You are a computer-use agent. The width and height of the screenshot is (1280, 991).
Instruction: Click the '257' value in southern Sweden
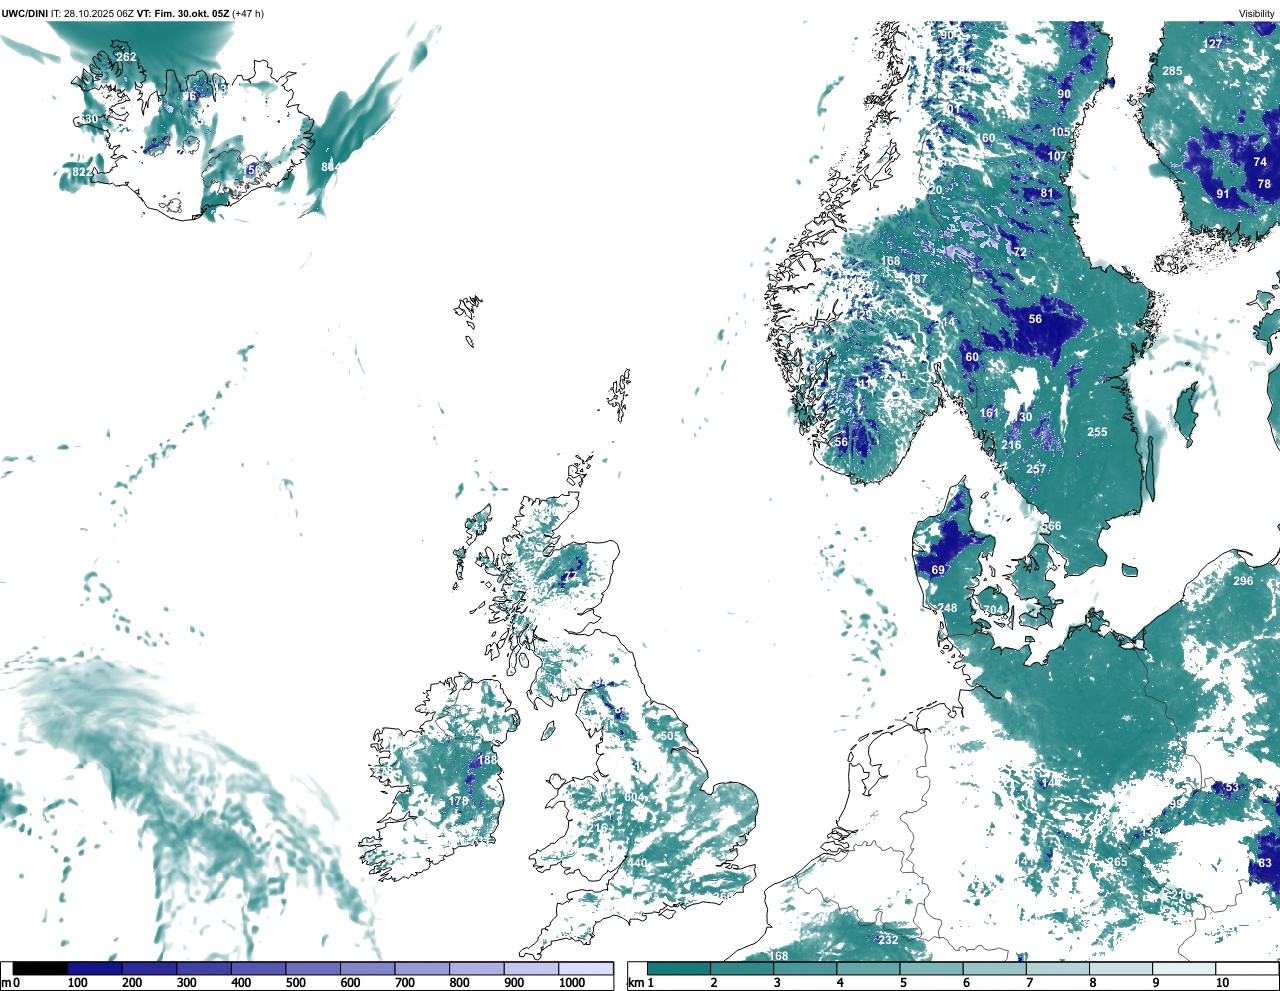1036,469
